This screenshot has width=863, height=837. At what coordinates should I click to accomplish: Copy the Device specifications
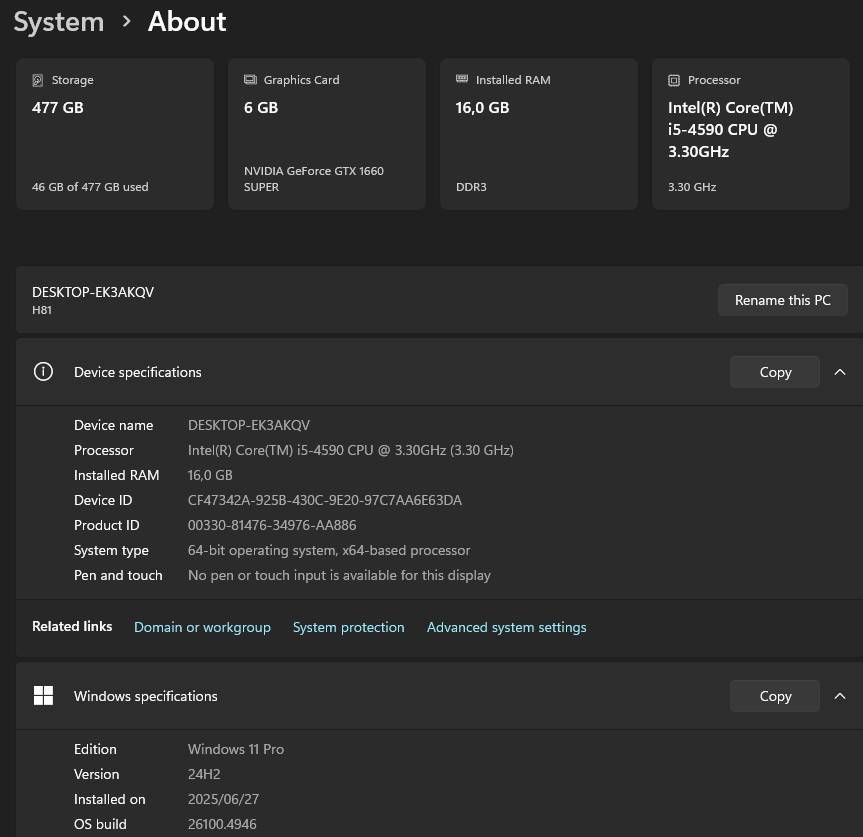coord(774,371)
